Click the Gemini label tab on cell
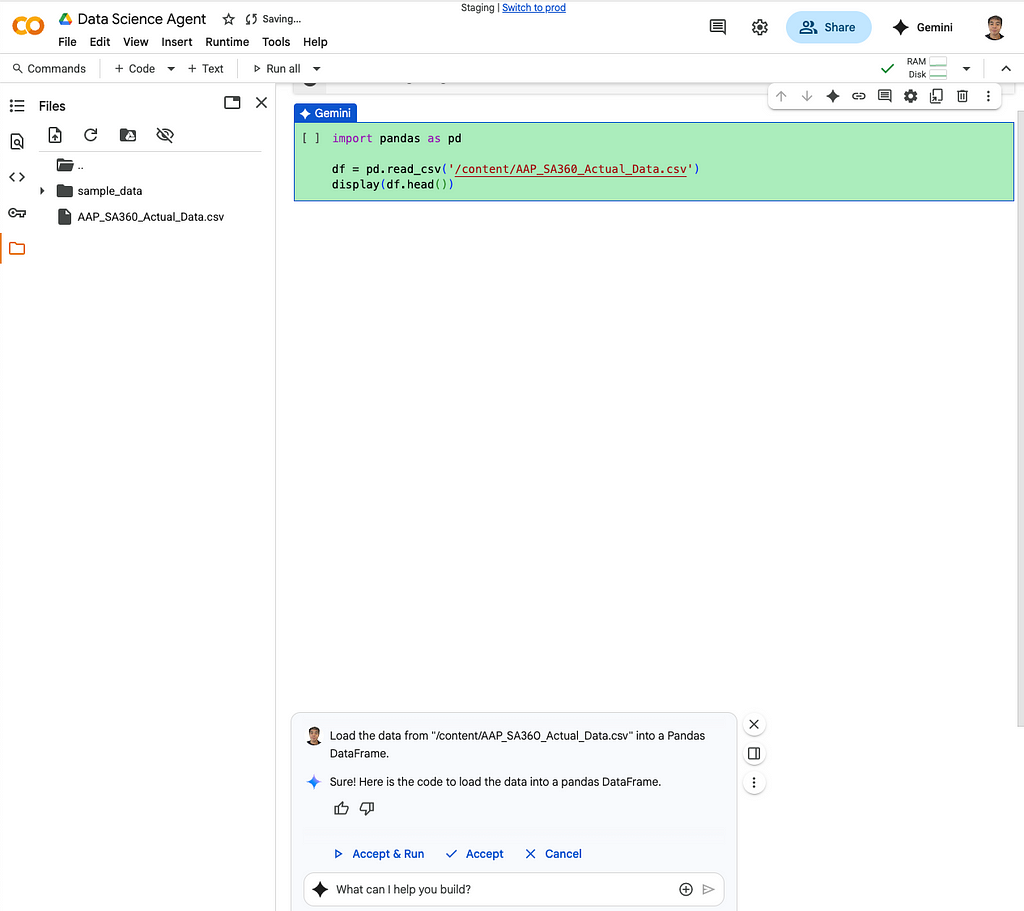Viewport: 1024px width, 911px height. [x=325, y=113]
